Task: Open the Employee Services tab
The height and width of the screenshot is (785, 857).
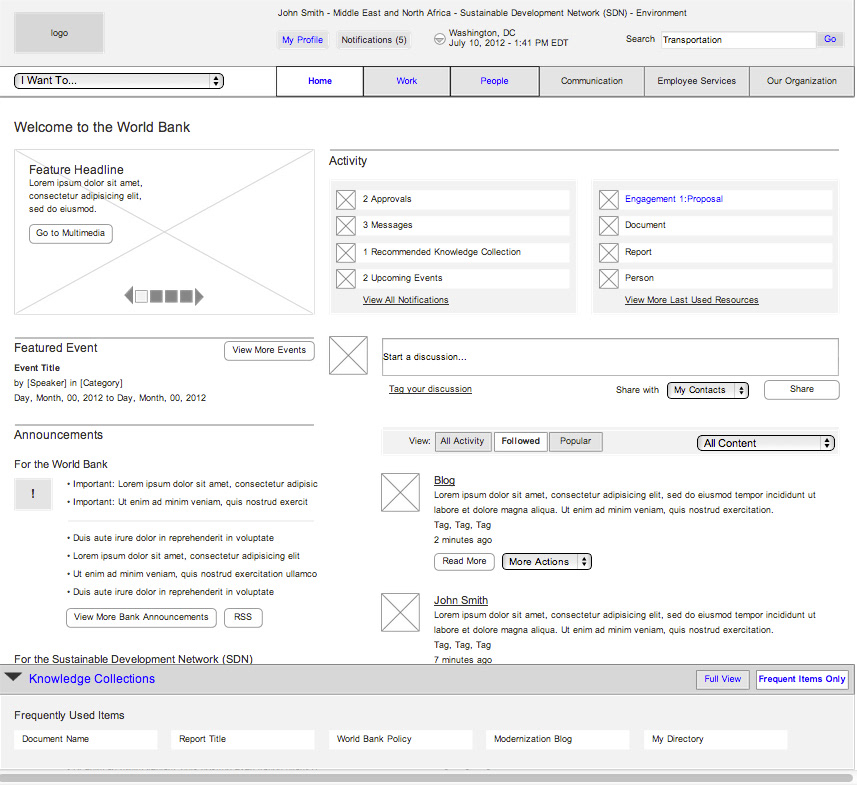Action: click(x=697, y=81)
